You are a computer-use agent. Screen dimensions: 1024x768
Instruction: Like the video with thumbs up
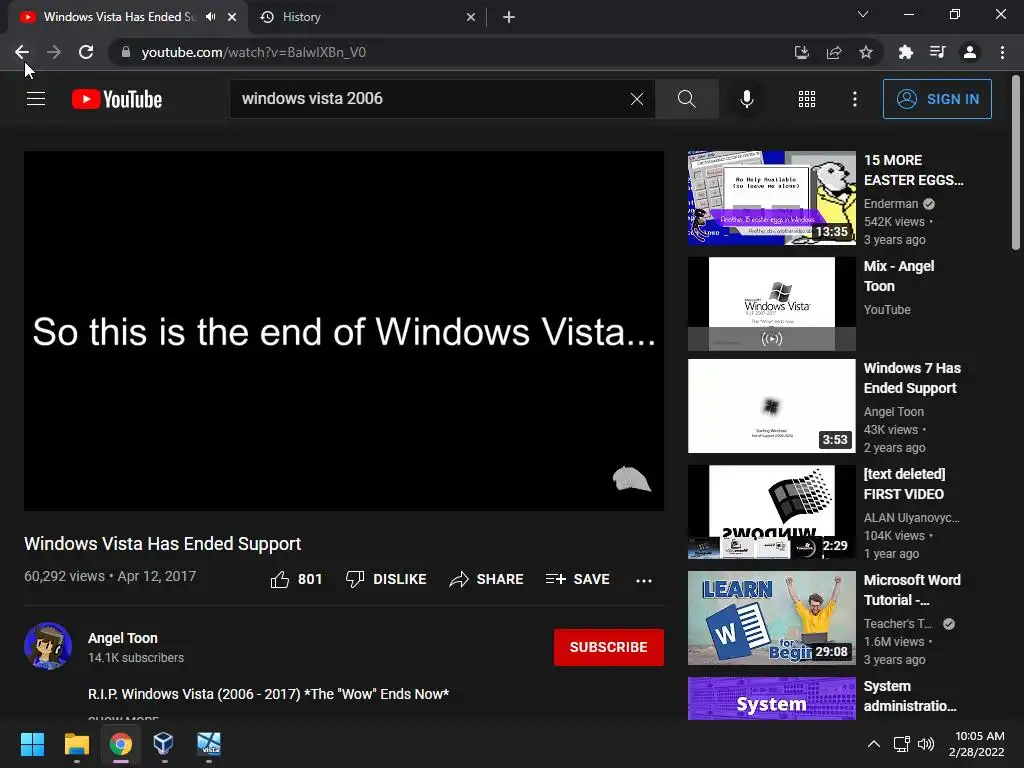296,579
